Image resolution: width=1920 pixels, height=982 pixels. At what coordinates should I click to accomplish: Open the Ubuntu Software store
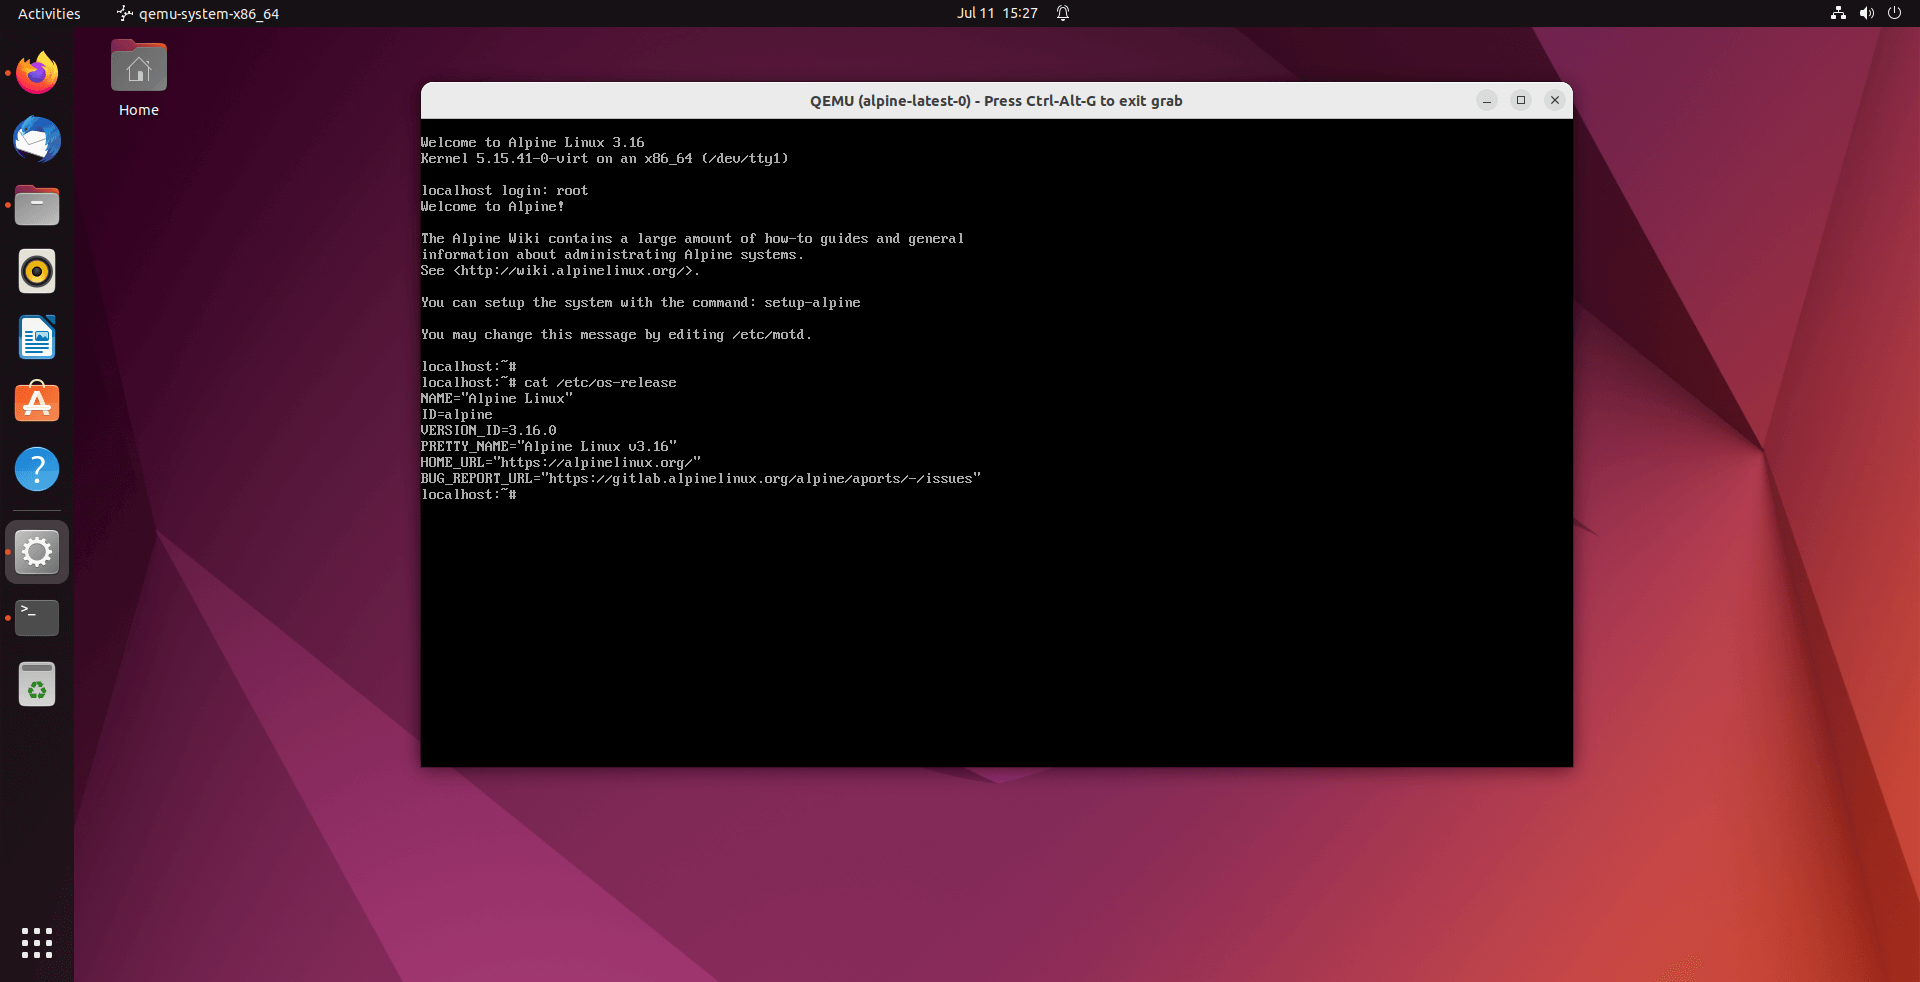point(37,403)
